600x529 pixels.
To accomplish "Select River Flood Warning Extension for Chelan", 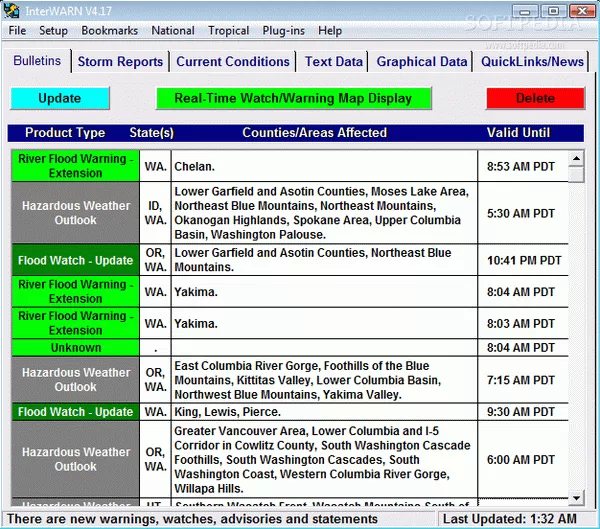I will tap(75, 166).
